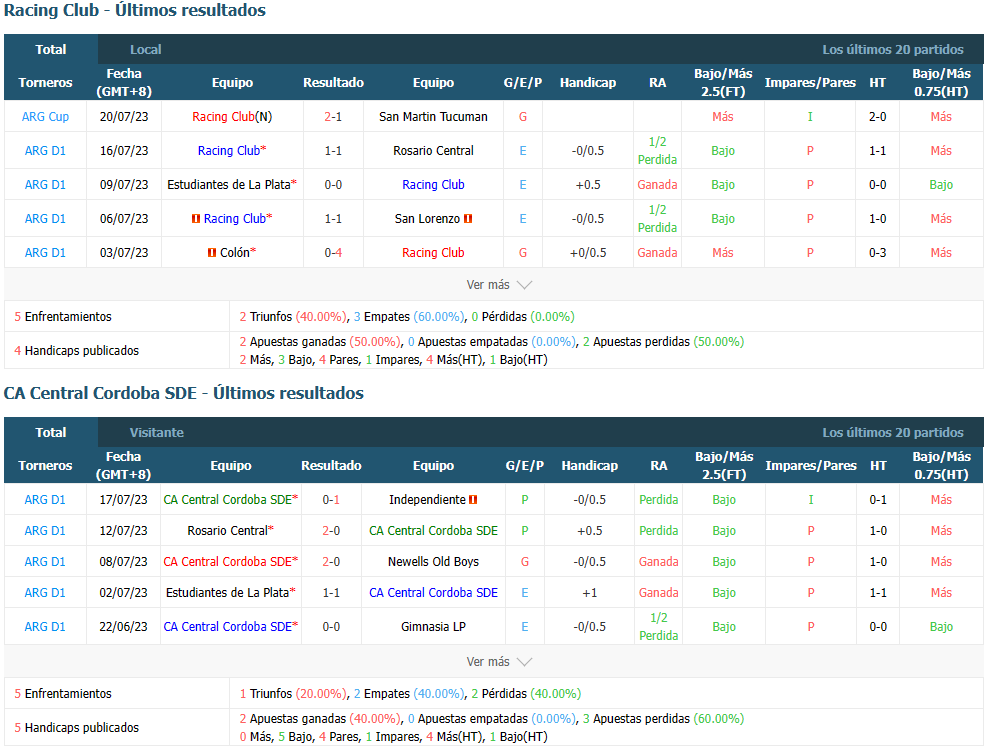Screen dimensions: 989x750
Task: Click Estudiantes de La Plata in 09/07/23 row
Action: point(229,185)
